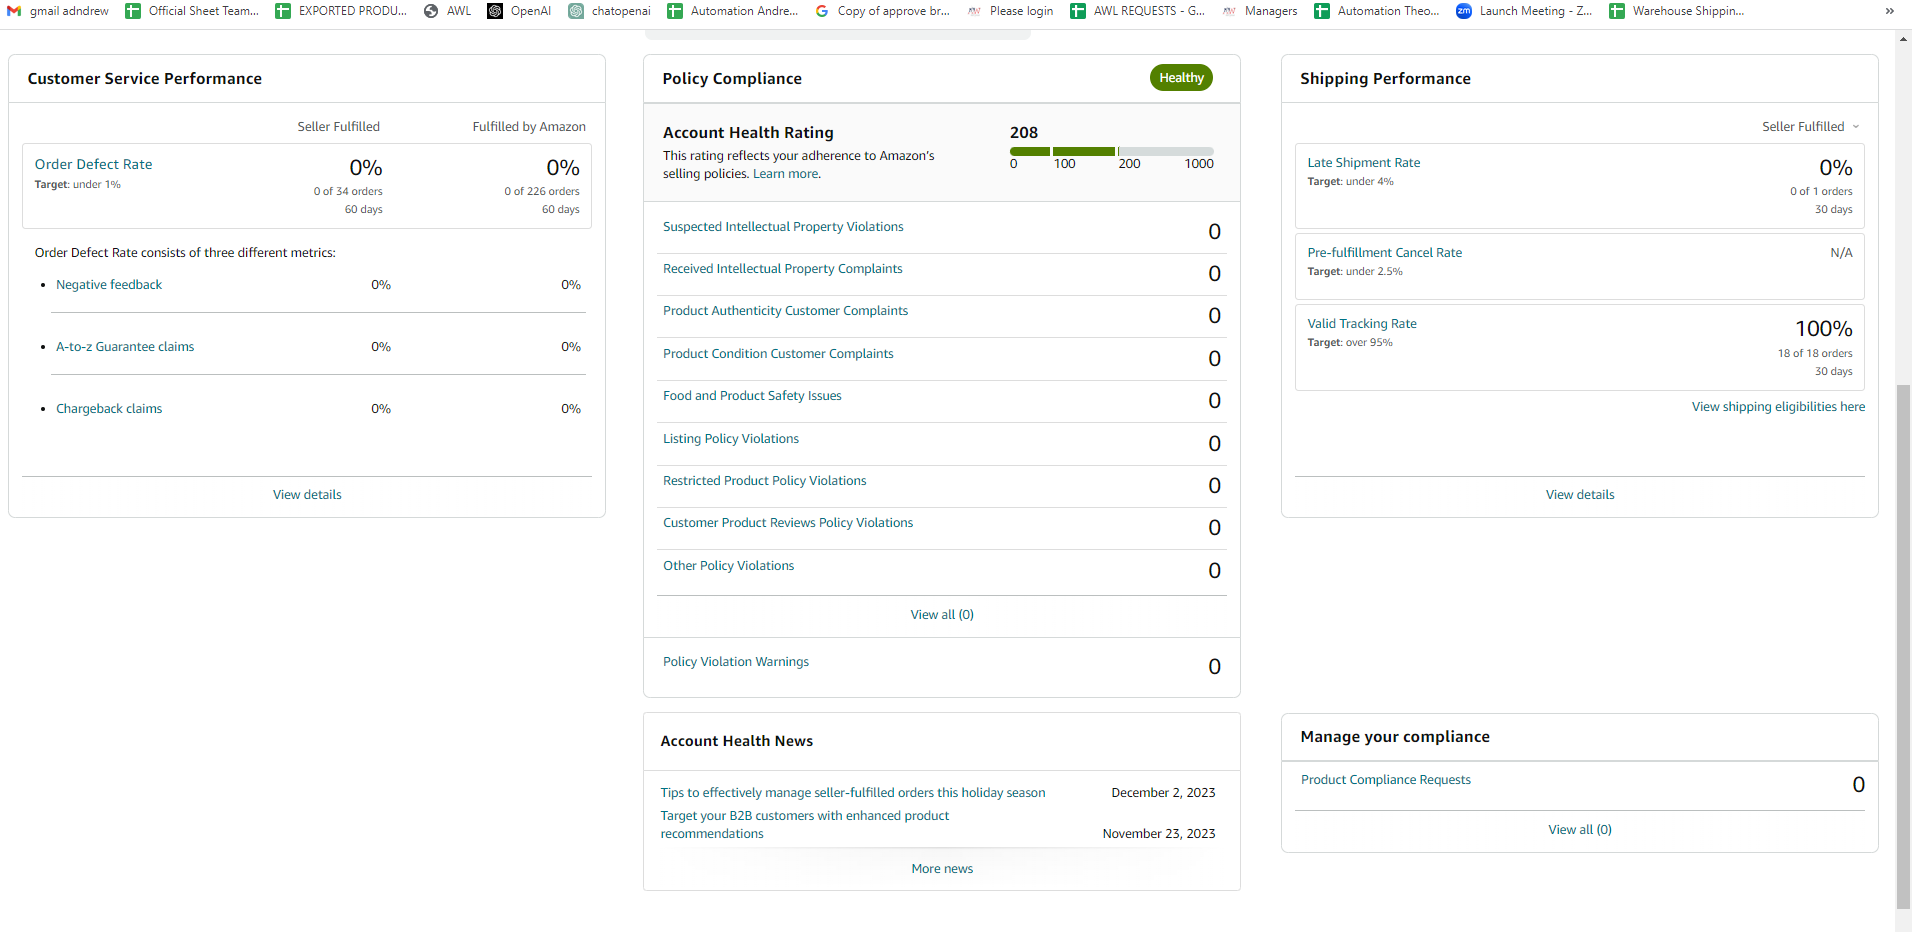Screen dimensions: 1912x932
Task: Open the chatopenai bookmark
Action: point(609,11)
